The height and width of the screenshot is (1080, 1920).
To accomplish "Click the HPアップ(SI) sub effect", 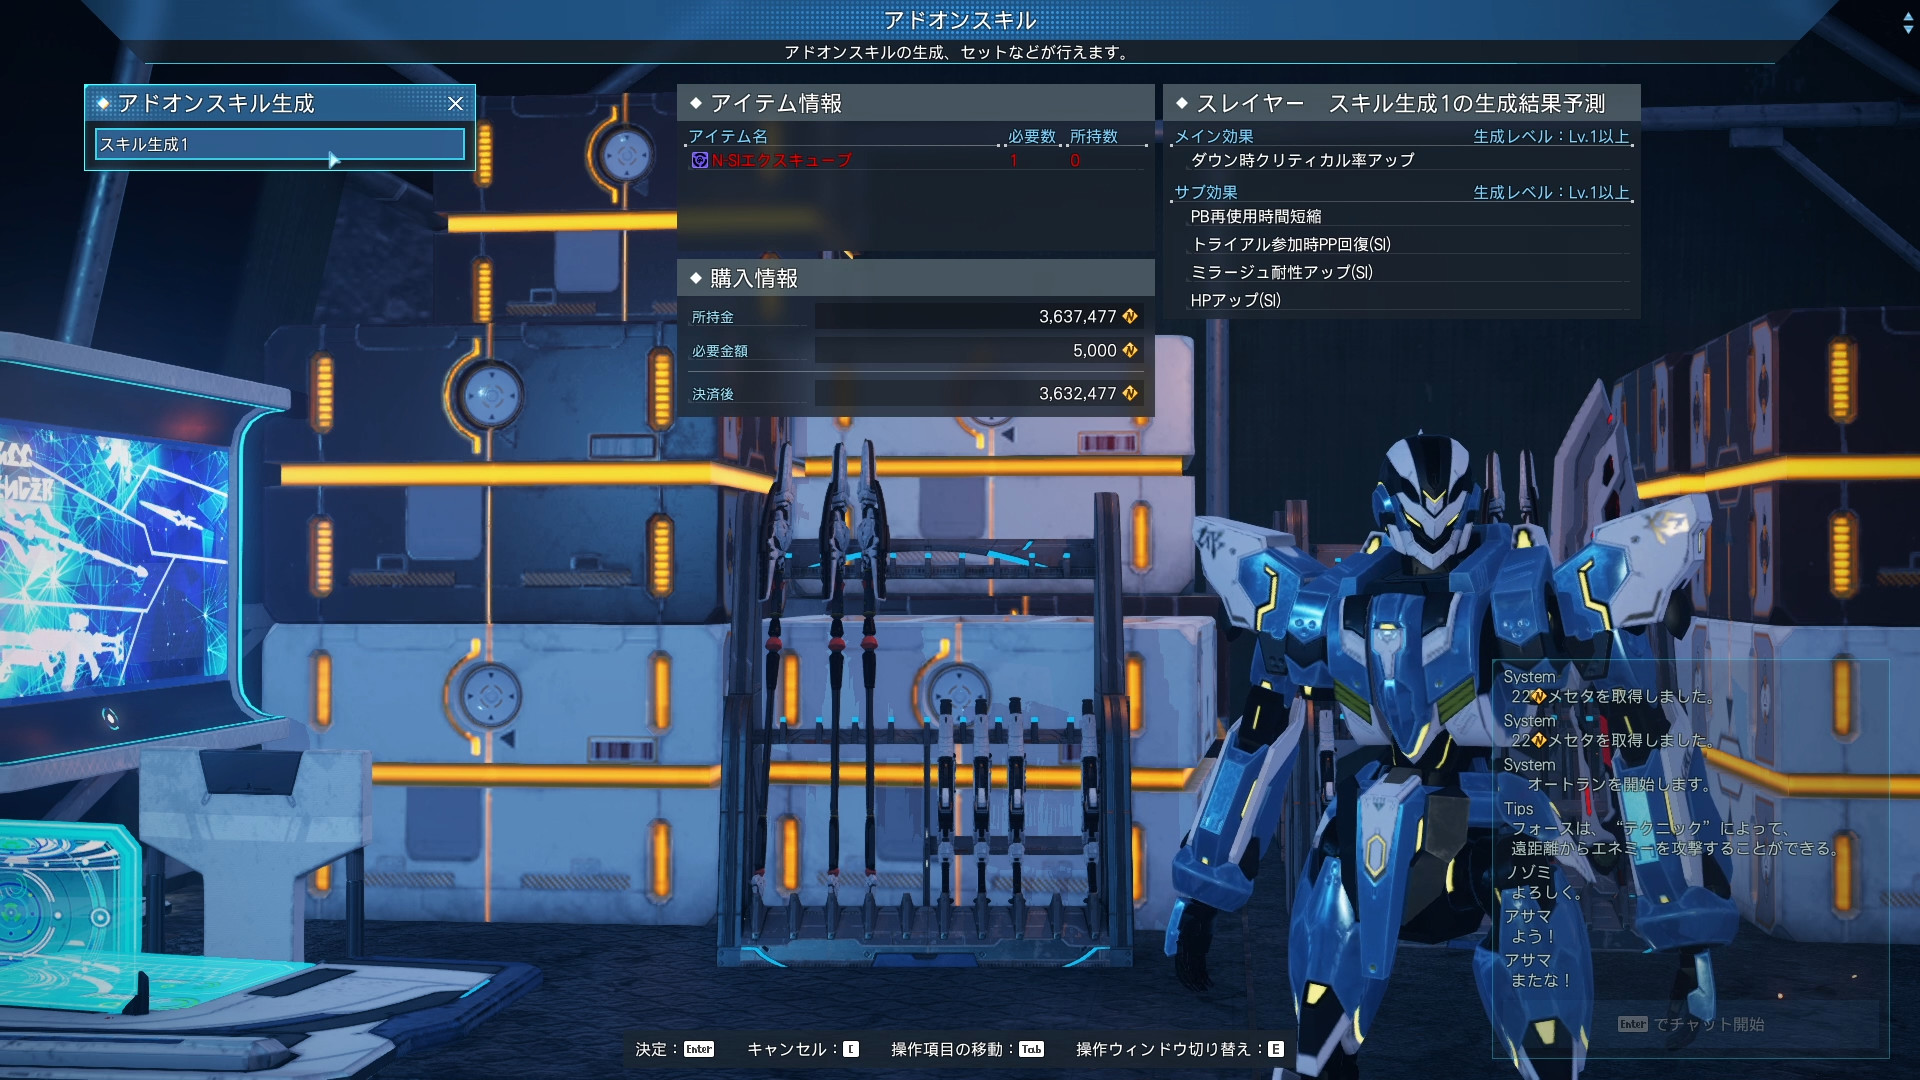I will pos(1235,300).
